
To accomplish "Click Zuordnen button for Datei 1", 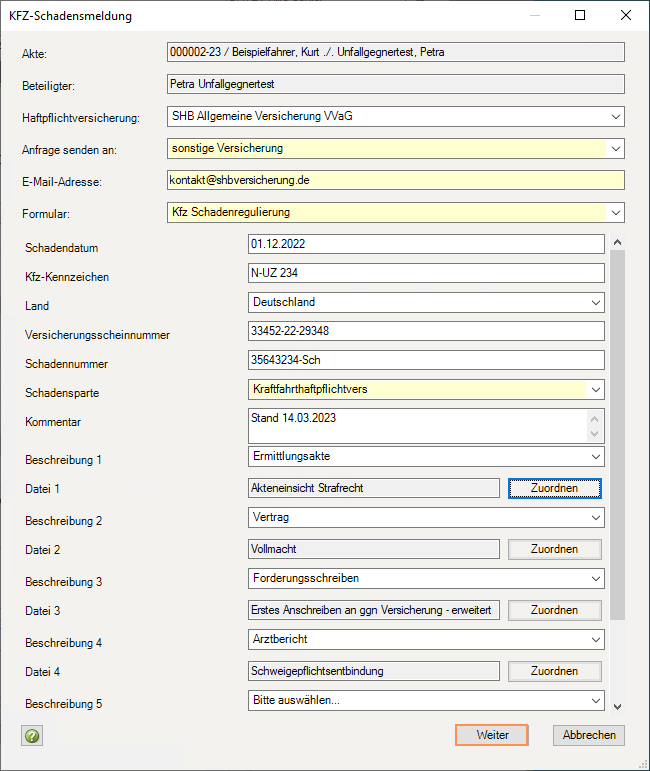I will (555, 488).
